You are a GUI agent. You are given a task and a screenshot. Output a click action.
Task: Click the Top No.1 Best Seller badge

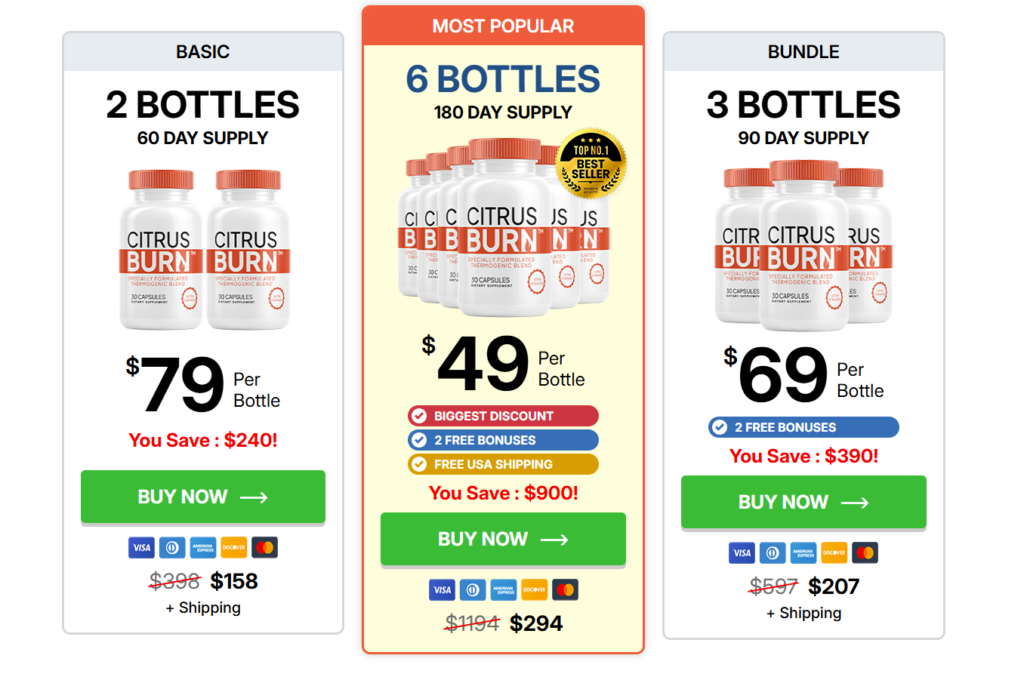tap(588, 163)
